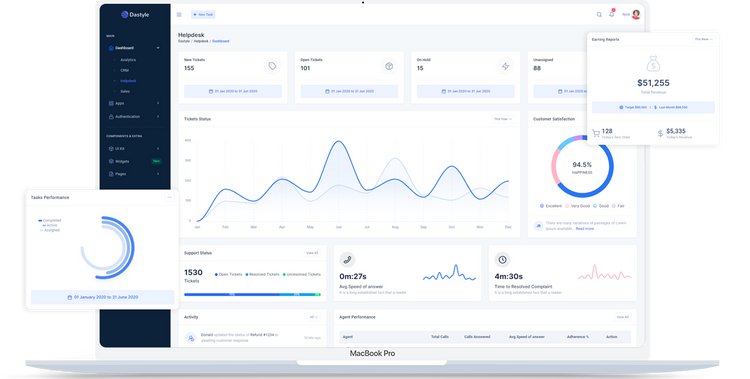Screen dimensions: 750x379
Task: Click Open Tickets date range button
Action: click(x=349, y=91)
